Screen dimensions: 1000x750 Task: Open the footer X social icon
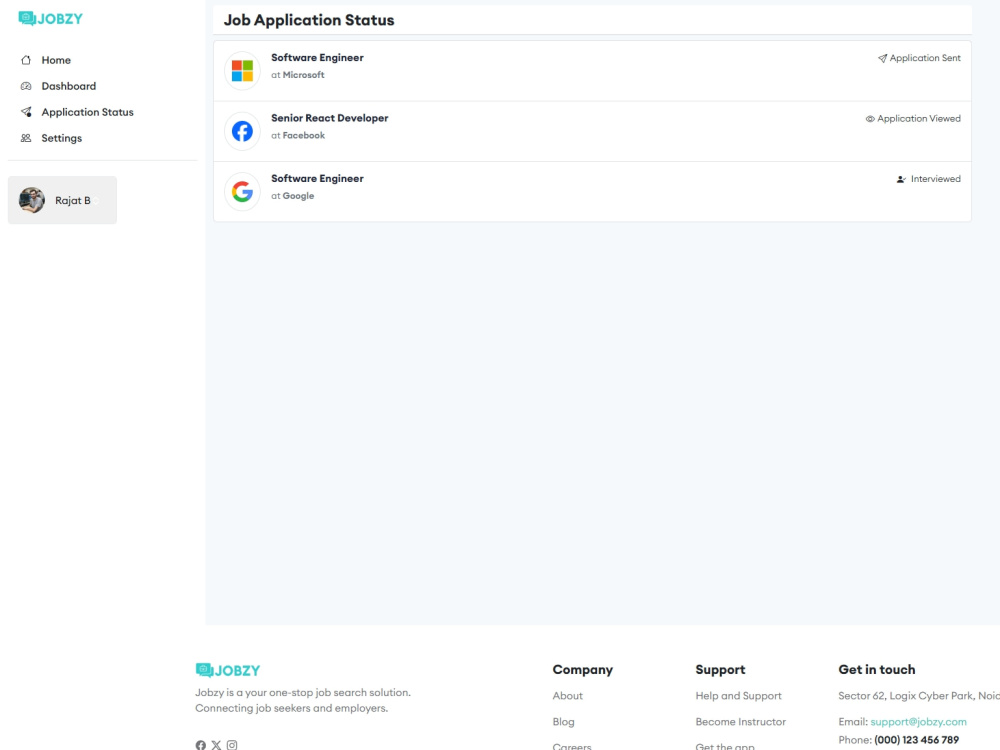[216, 745]
